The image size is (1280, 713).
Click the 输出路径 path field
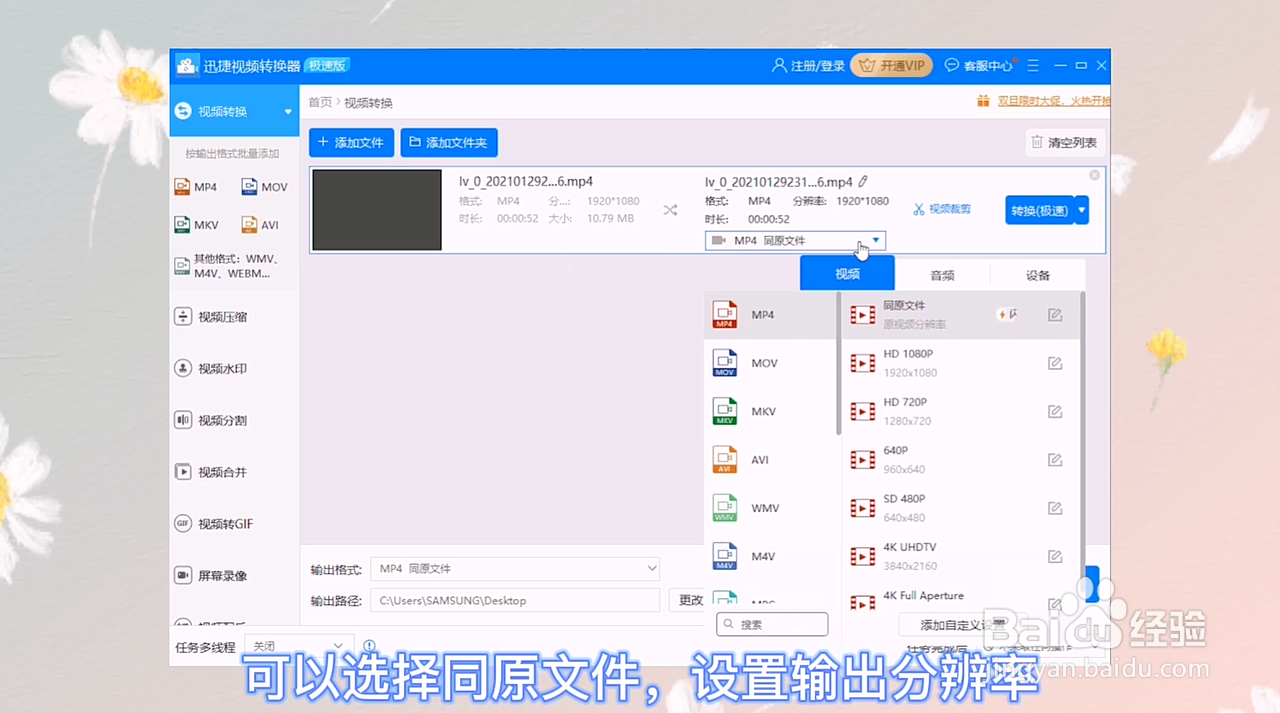515,600
